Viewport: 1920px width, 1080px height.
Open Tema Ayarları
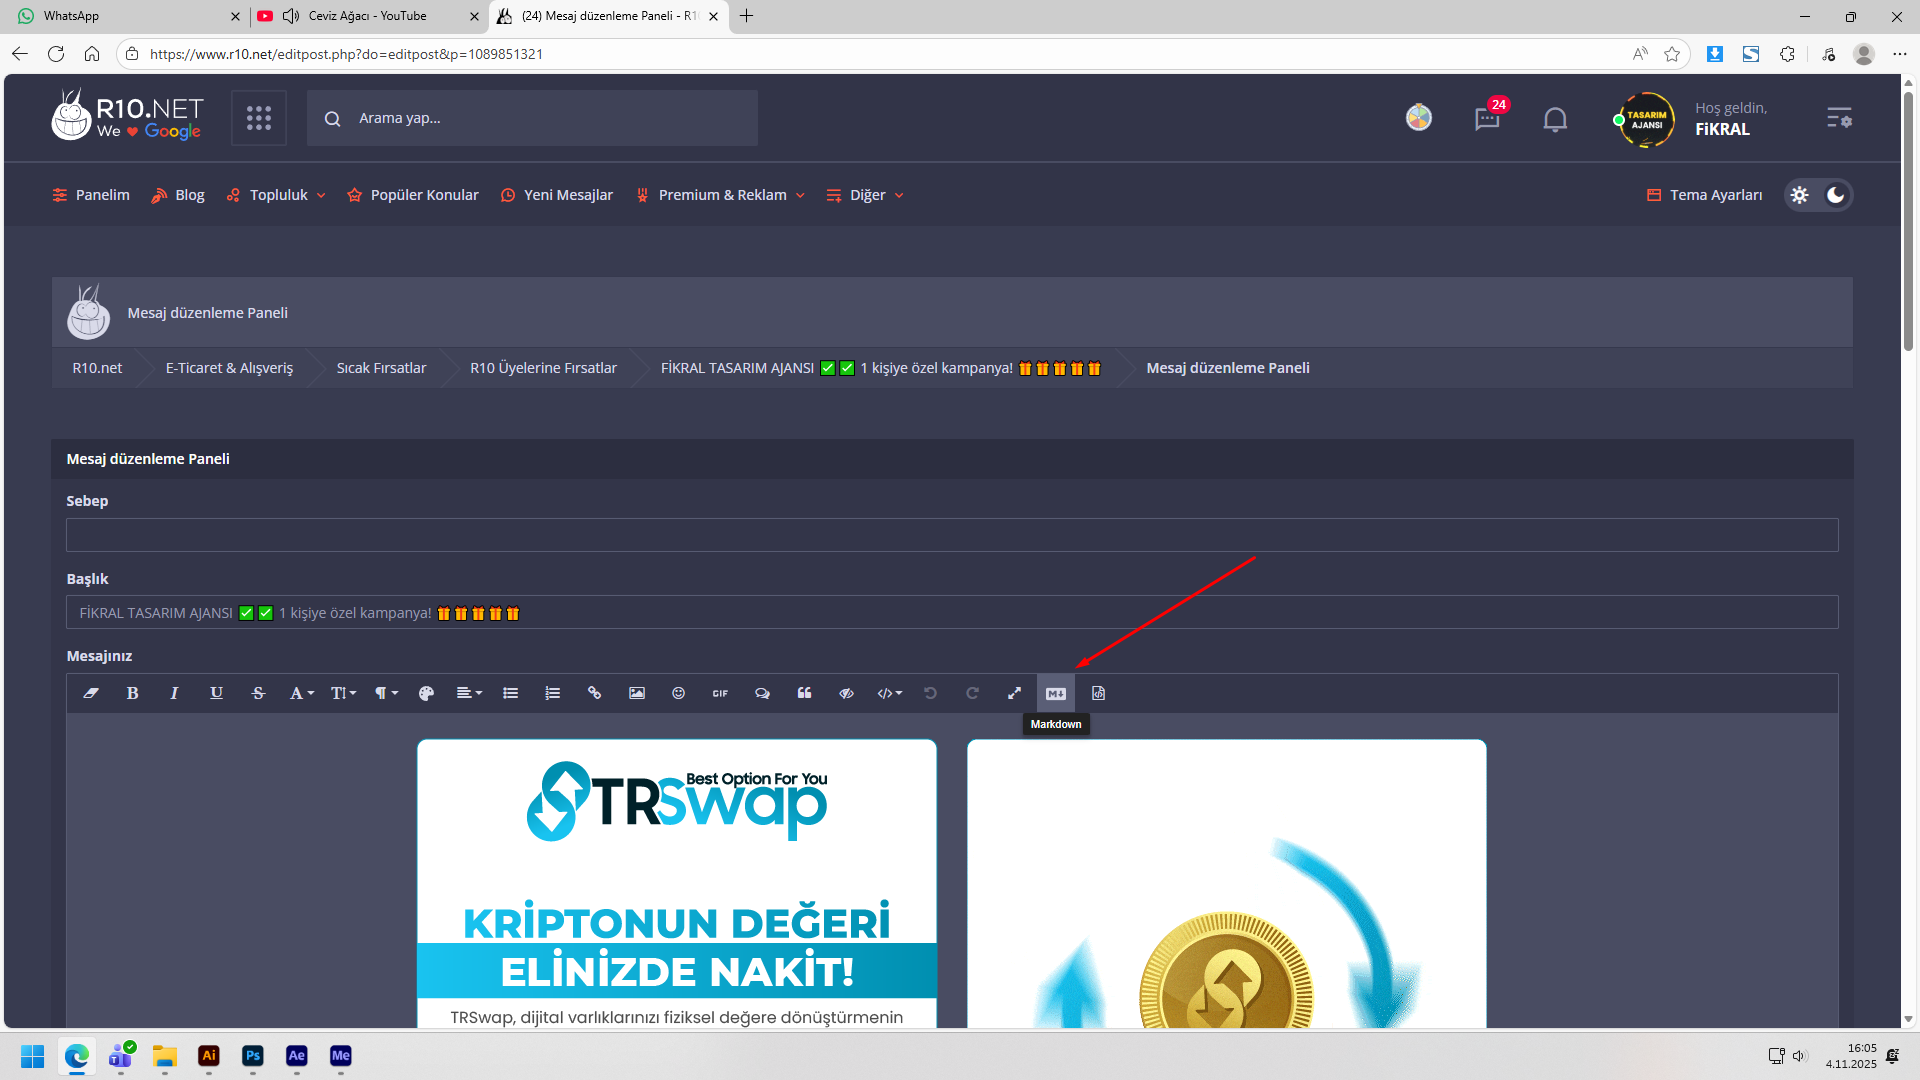click(1705, 195)
